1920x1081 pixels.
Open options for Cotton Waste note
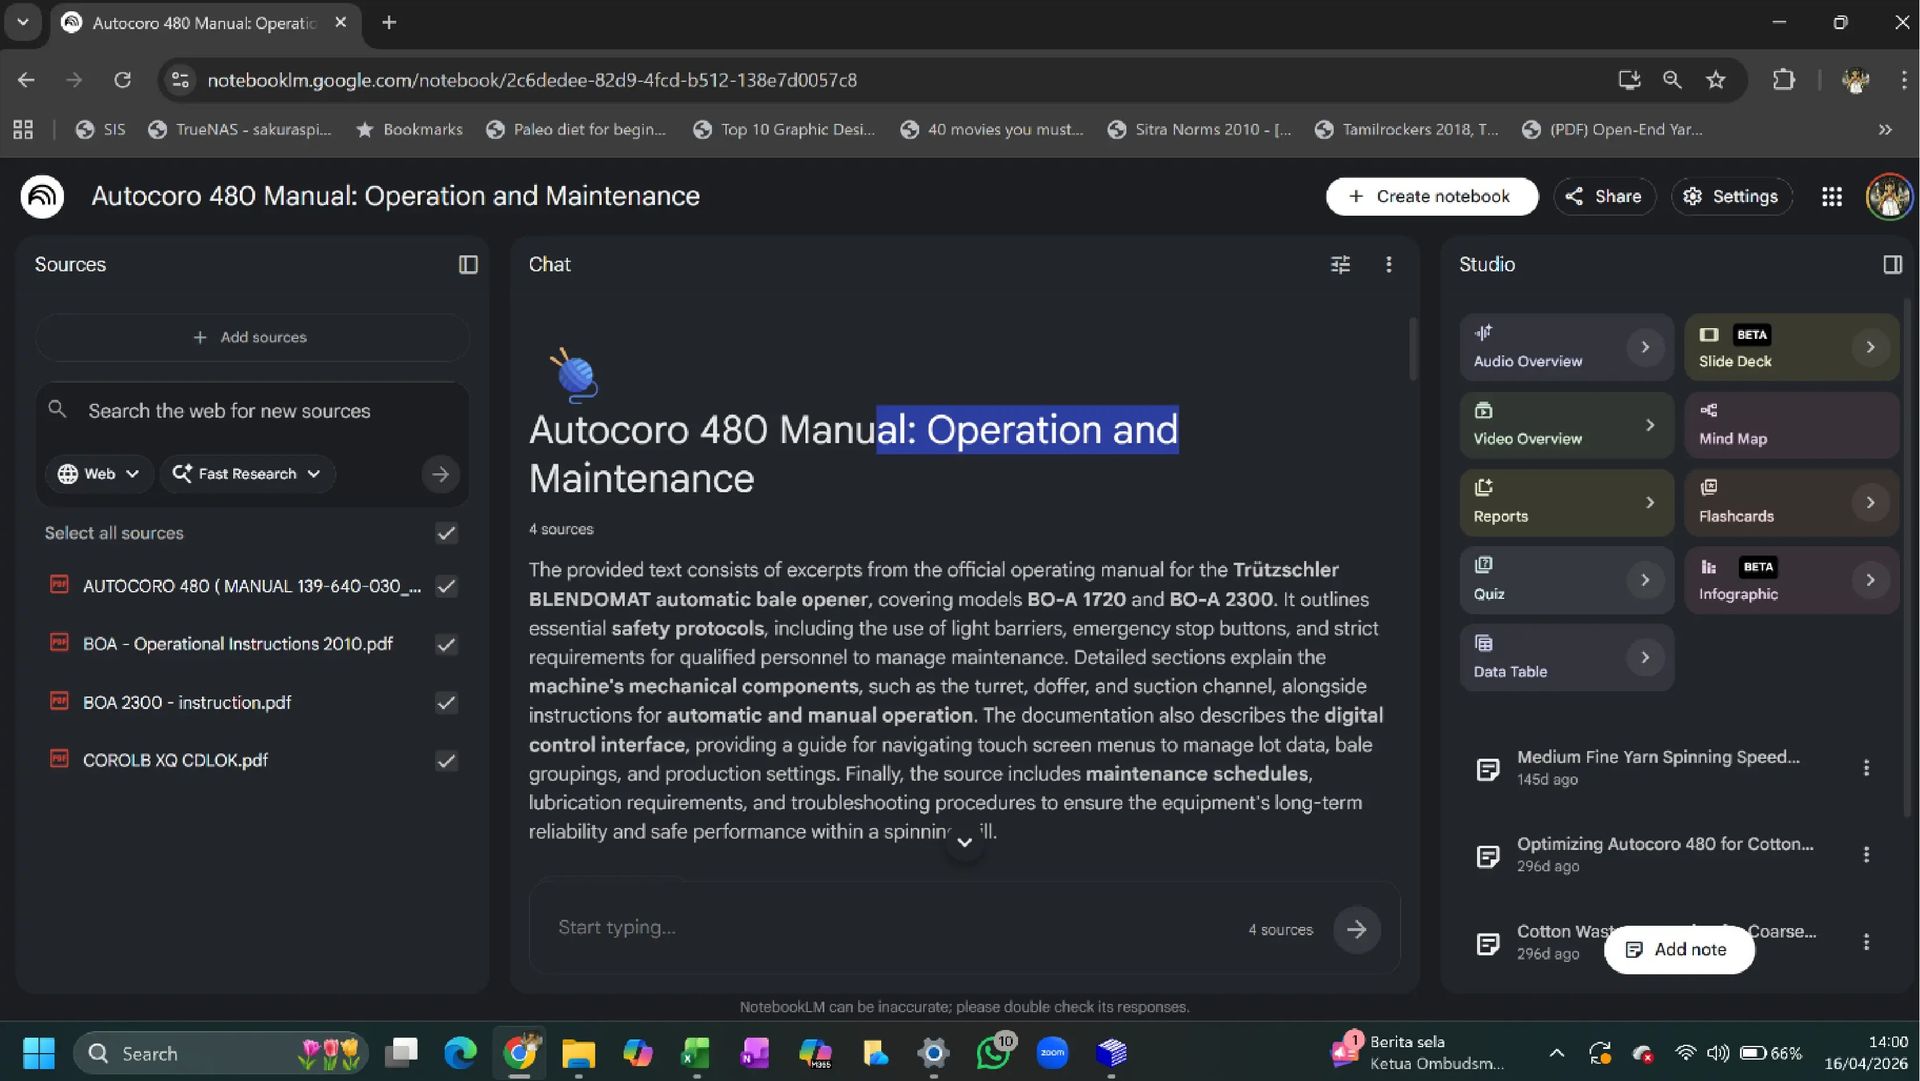click(1865, 942)
